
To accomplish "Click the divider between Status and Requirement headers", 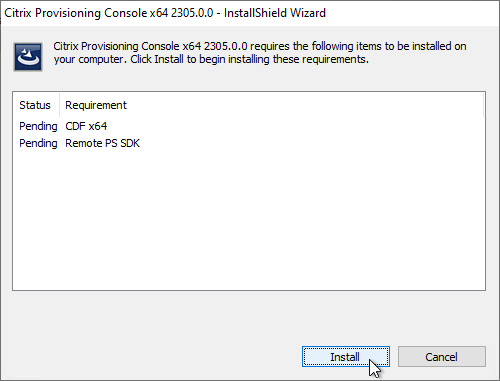I will (x=59, y=105).
